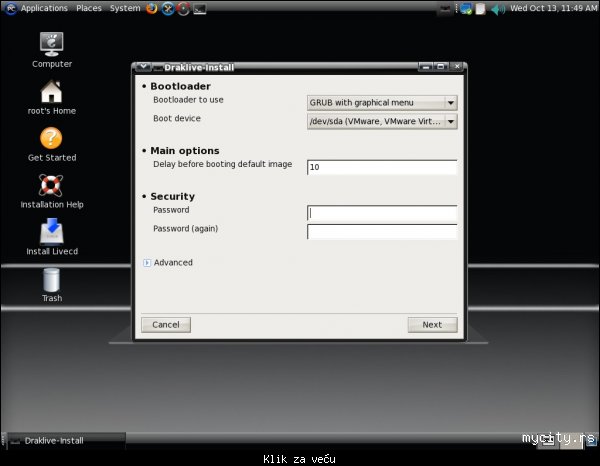This screenshot has width=600, height=466.
Task: Open the network status tray icon
Action: point(466,8)
